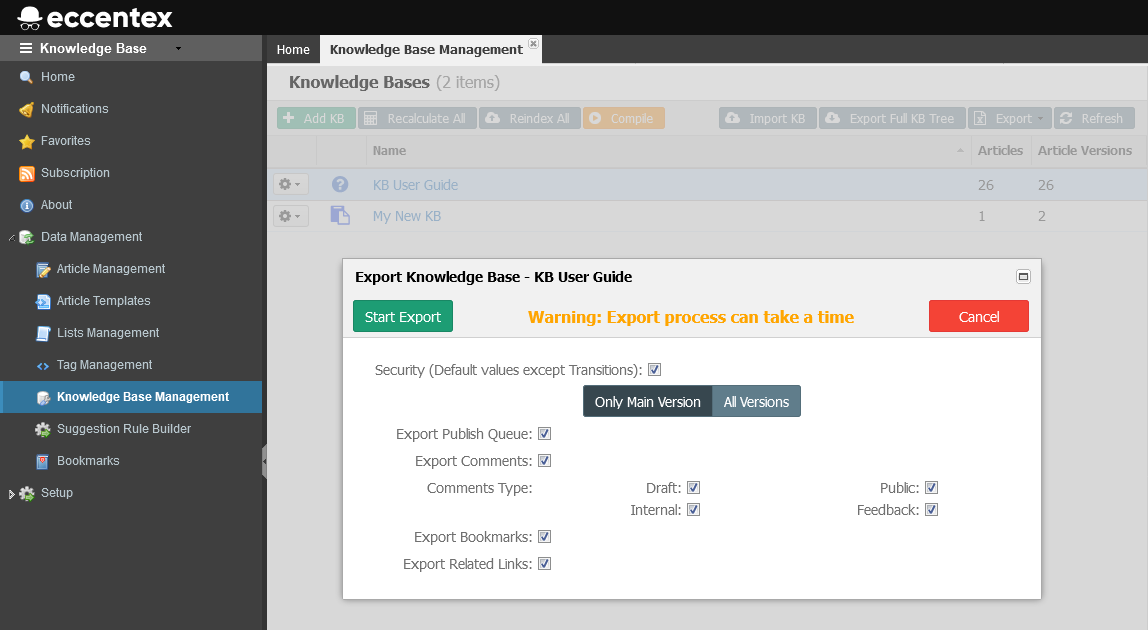Click the Favorites star icon

click(26, 141)
